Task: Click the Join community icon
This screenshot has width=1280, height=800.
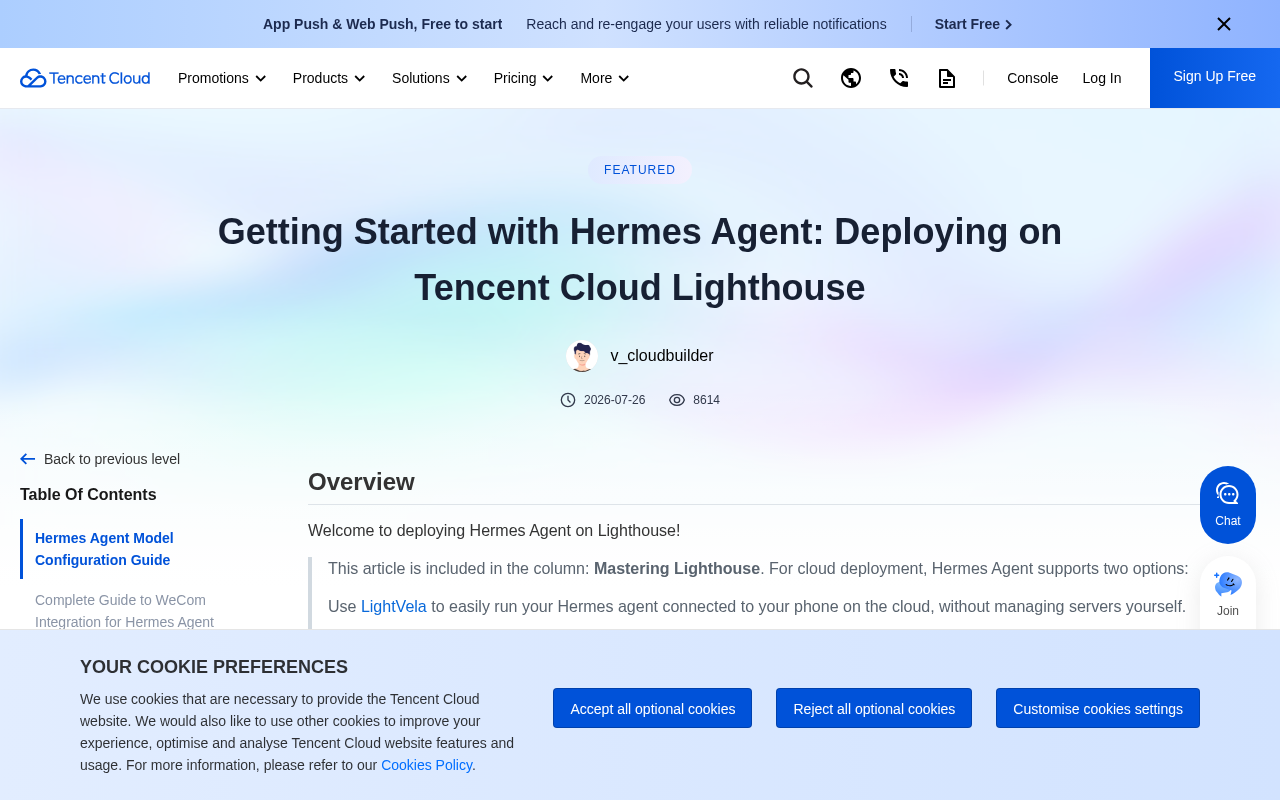Action: click(1228, 594)
